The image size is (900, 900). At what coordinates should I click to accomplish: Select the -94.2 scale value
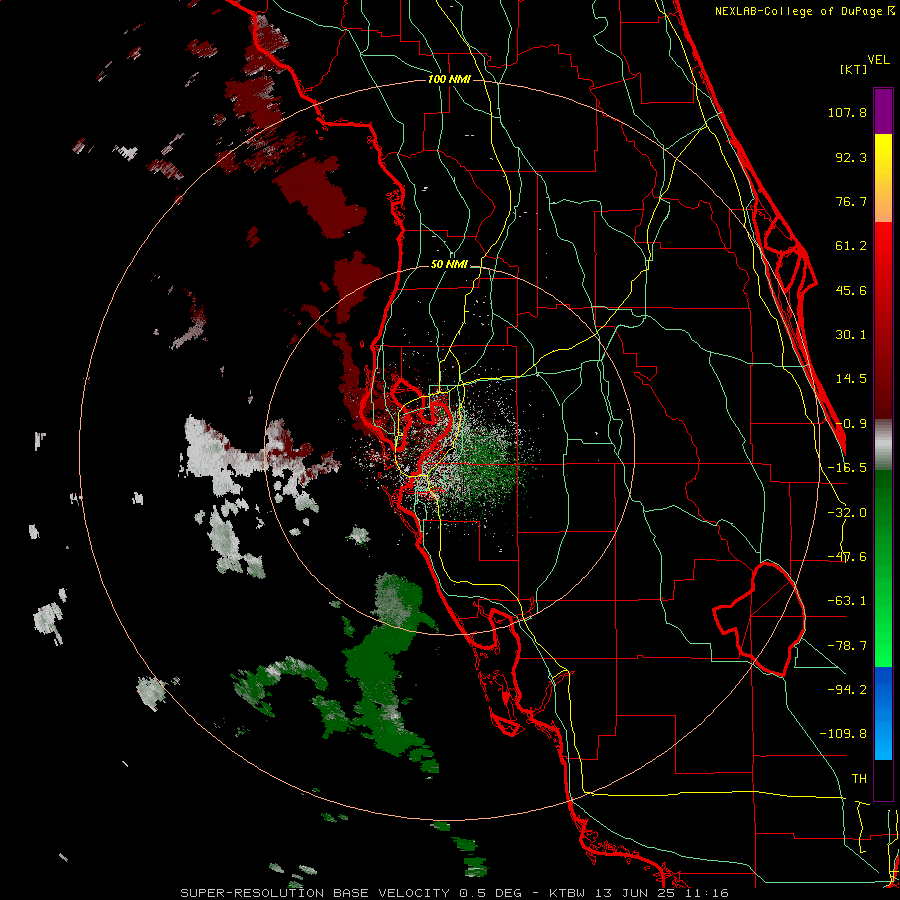click(847, 689)
